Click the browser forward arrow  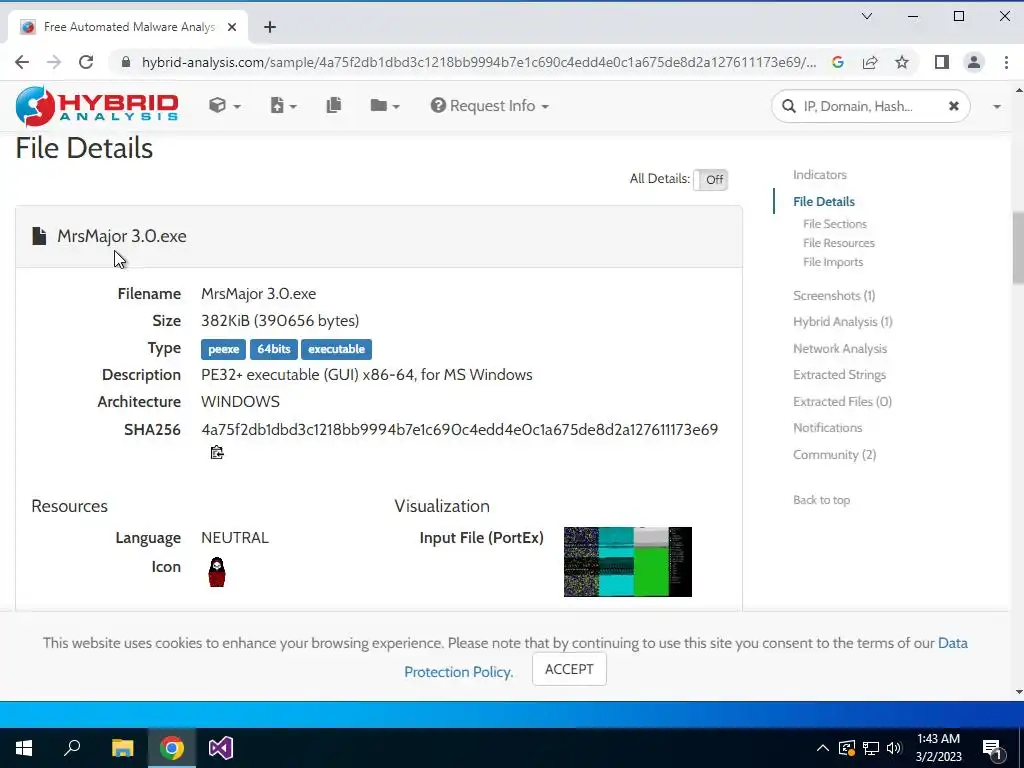point(54,62)
